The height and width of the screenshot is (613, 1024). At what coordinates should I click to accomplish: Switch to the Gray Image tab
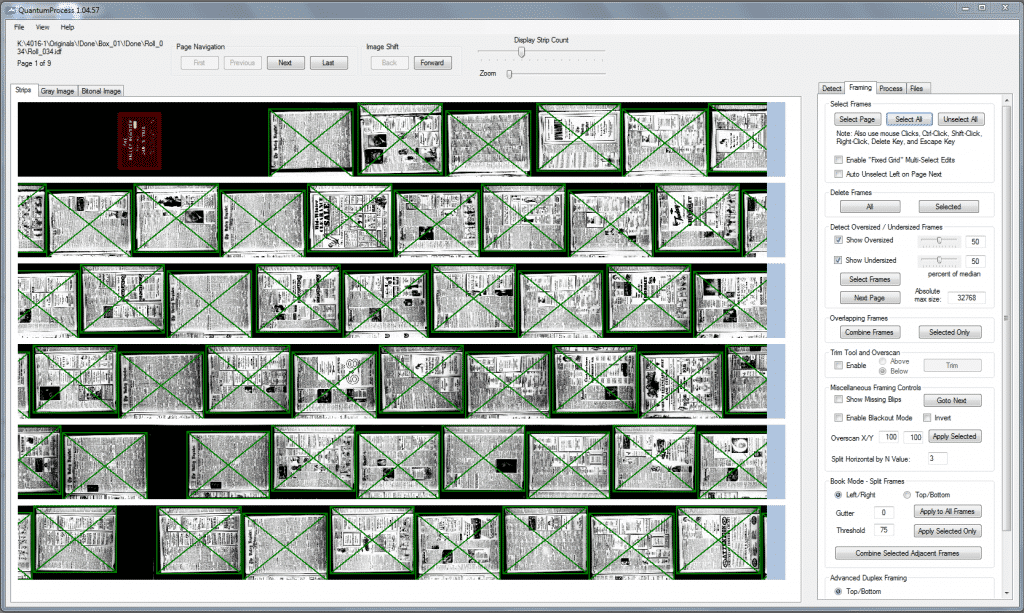point(57,91)
